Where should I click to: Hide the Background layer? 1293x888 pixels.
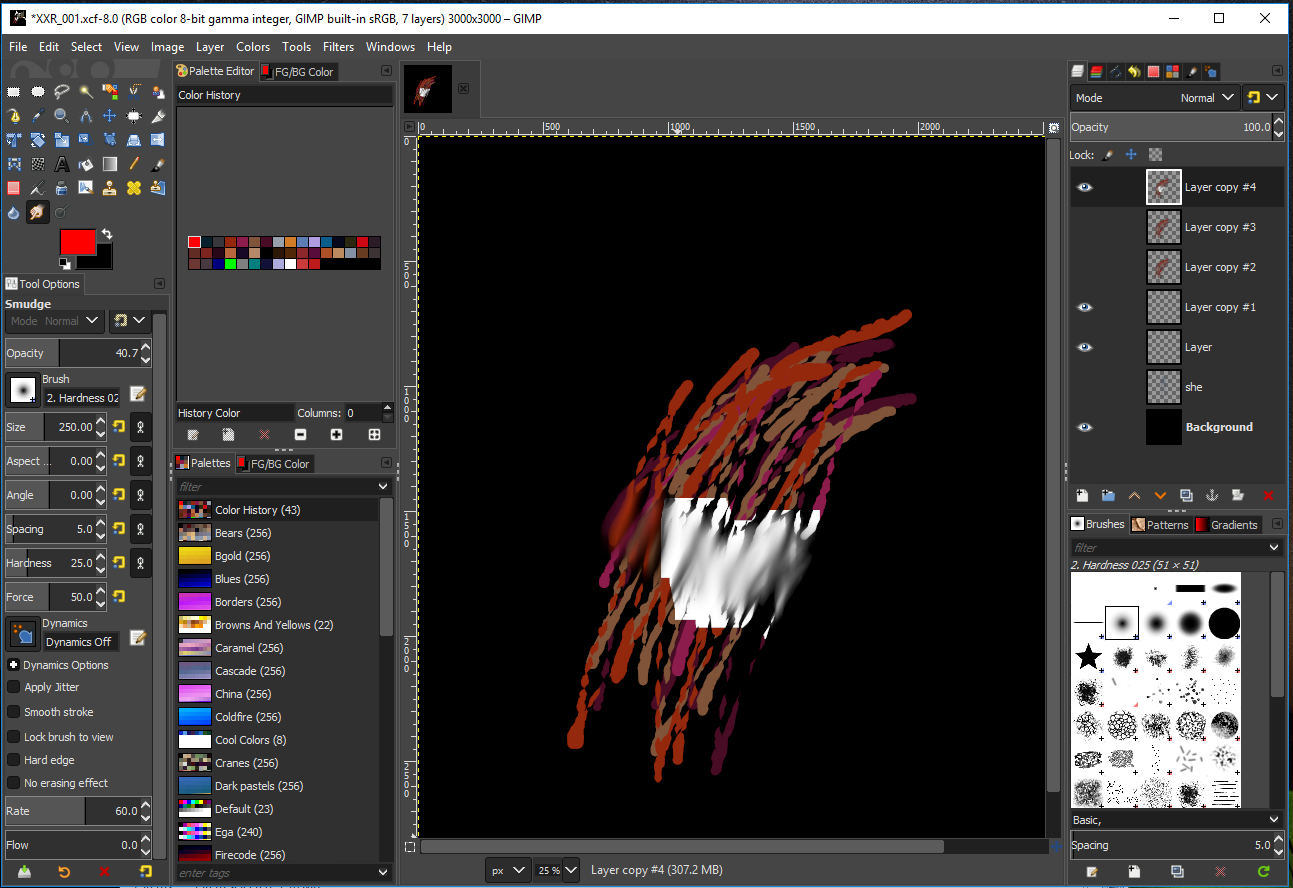pyautogui.click(x=1085, y=427)
